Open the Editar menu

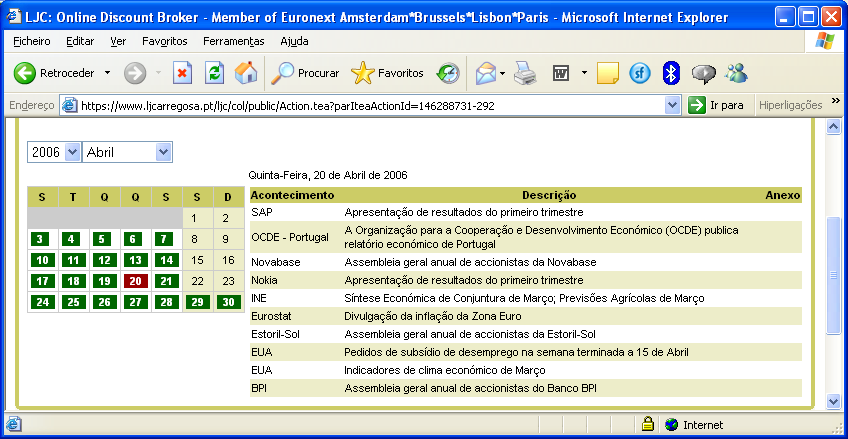click(80, 41)
